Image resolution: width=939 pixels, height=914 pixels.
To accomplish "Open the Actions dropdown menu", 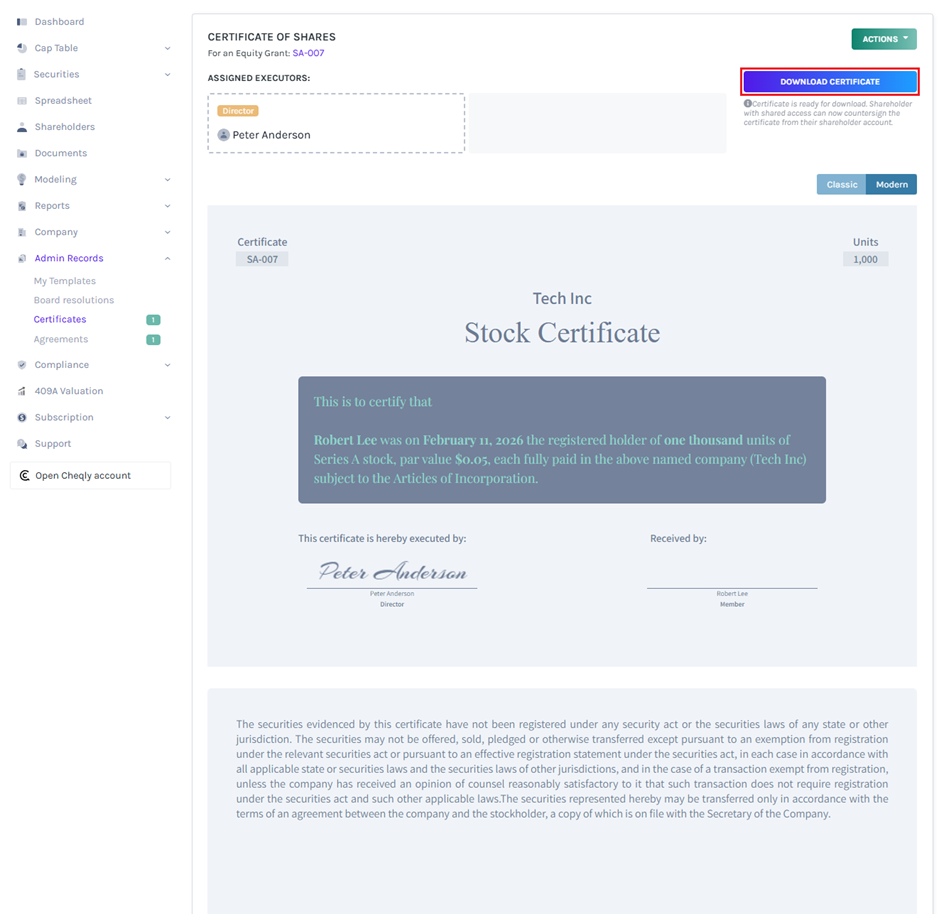I will click(x=883, y=38).
